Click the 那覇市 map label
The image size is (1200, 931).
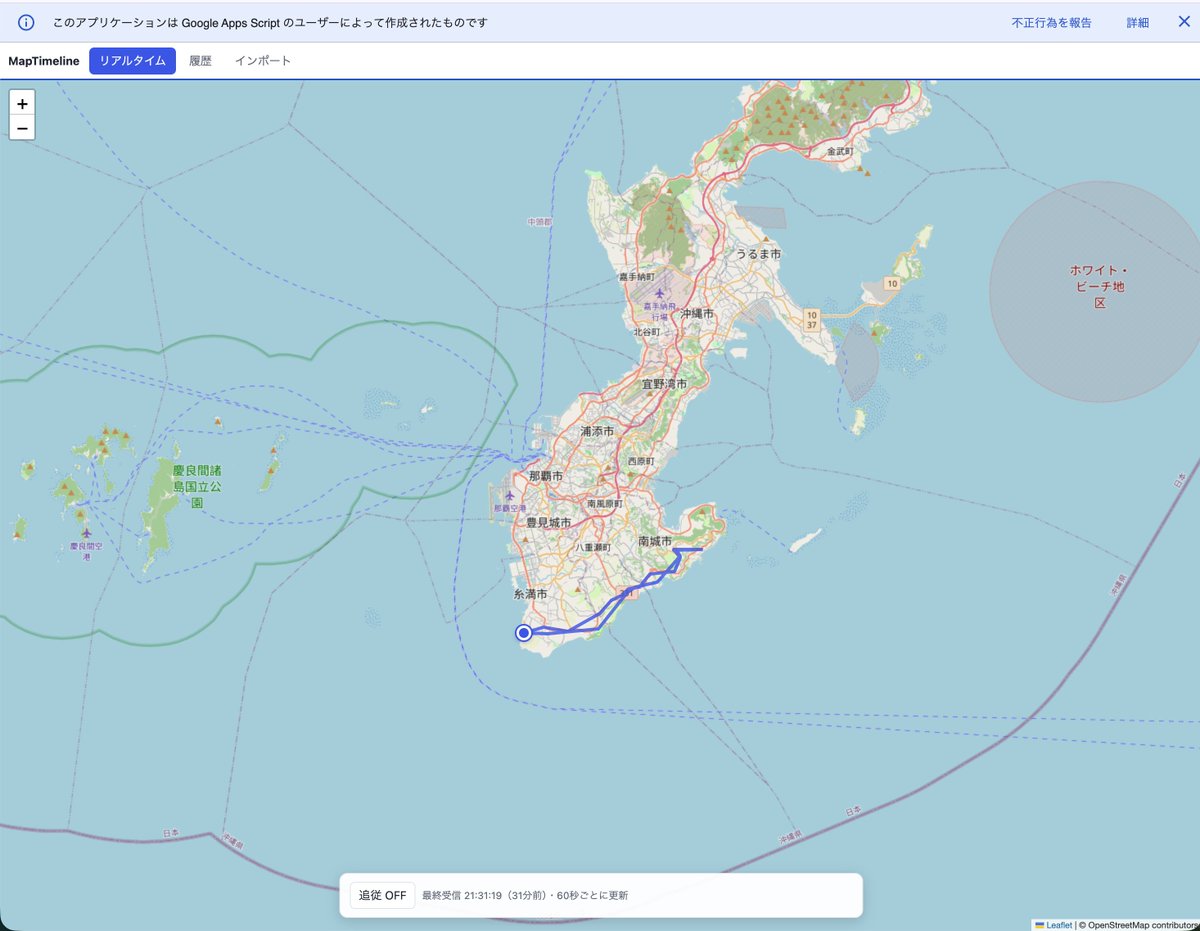(547, 477)
